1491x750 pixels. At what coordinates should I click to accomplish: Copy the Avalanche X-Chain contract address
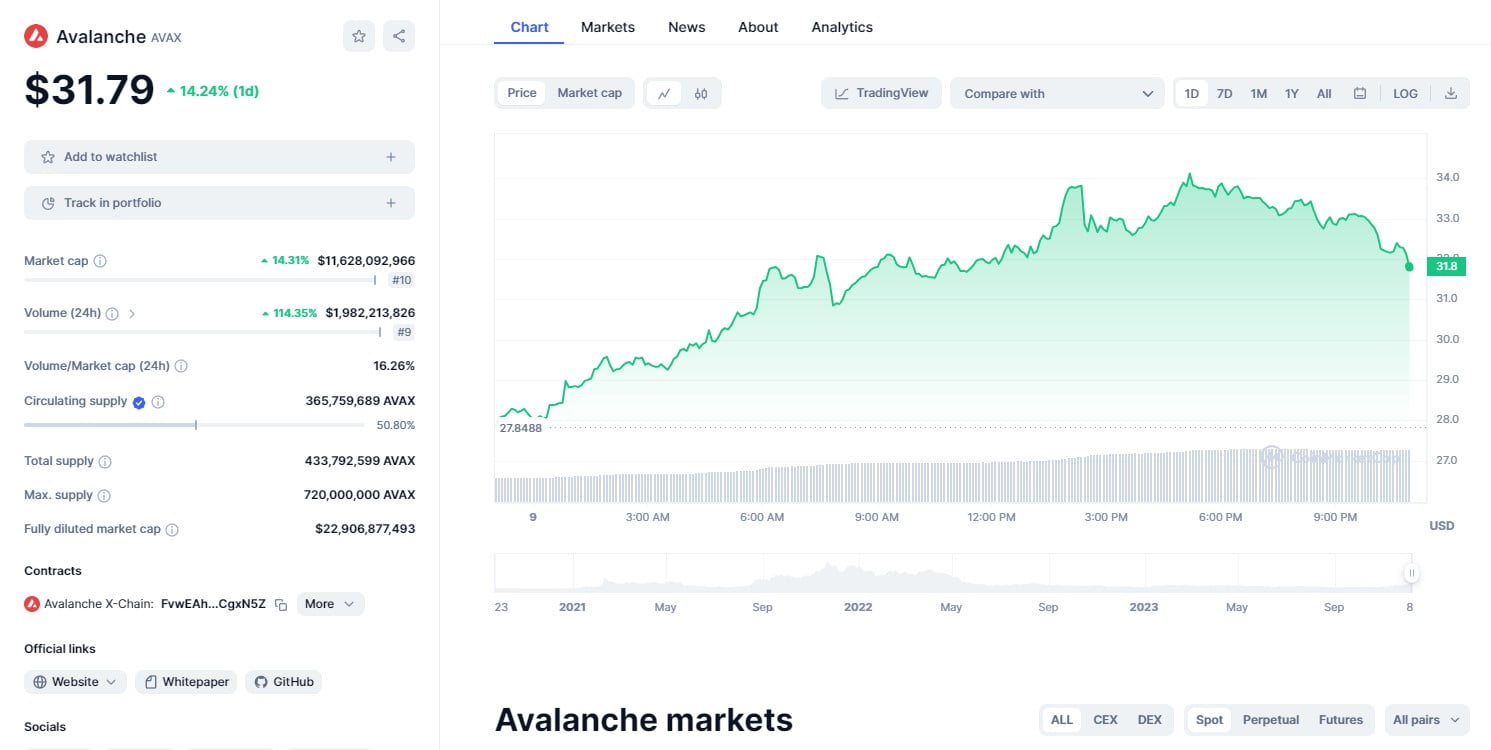(x=281, y=604)
